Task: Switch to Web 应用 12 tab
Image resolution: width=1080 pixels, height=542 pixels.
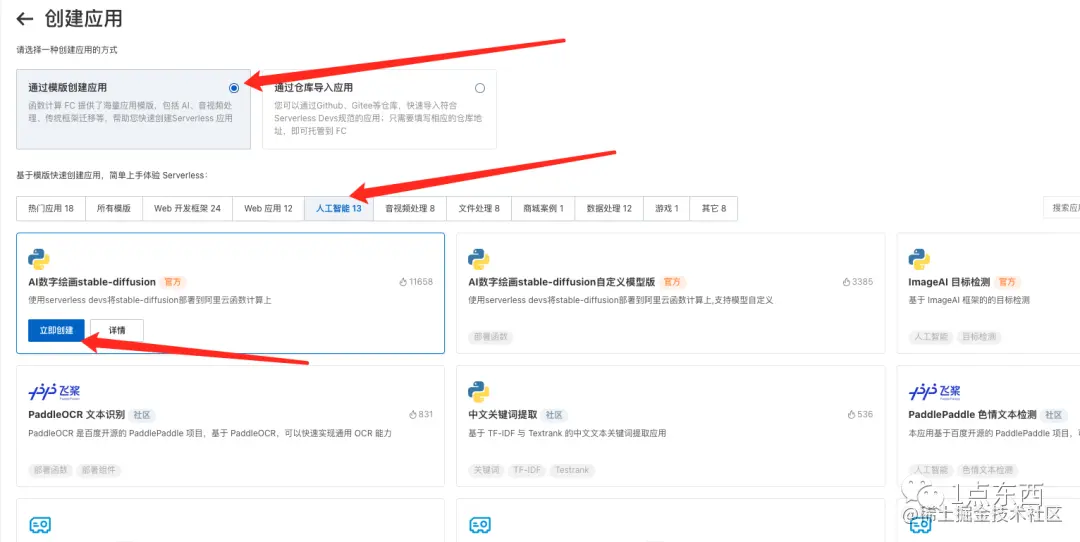Action: click(x=269, y=208)
